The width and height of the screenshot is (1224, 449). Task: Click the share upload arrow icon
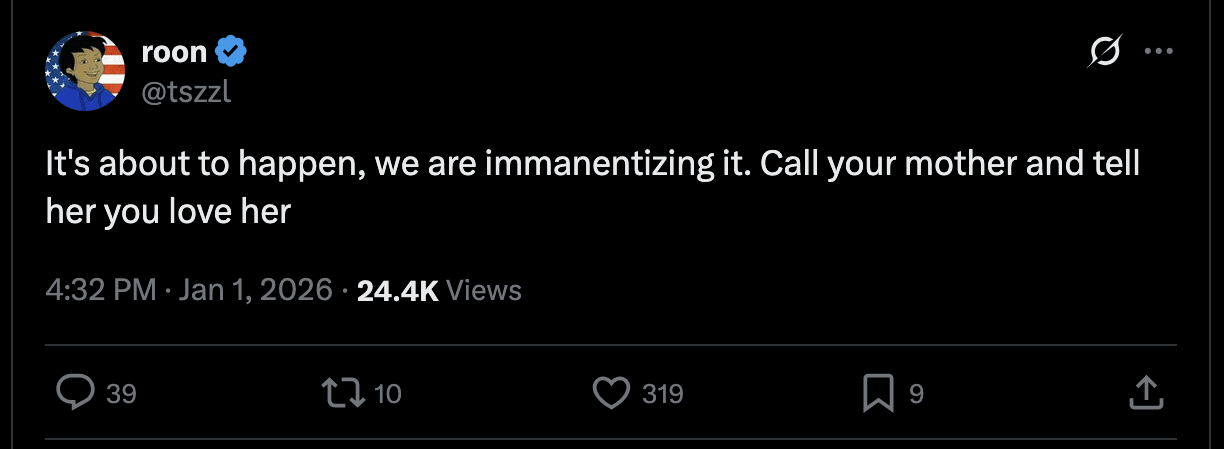[1143, 393]
